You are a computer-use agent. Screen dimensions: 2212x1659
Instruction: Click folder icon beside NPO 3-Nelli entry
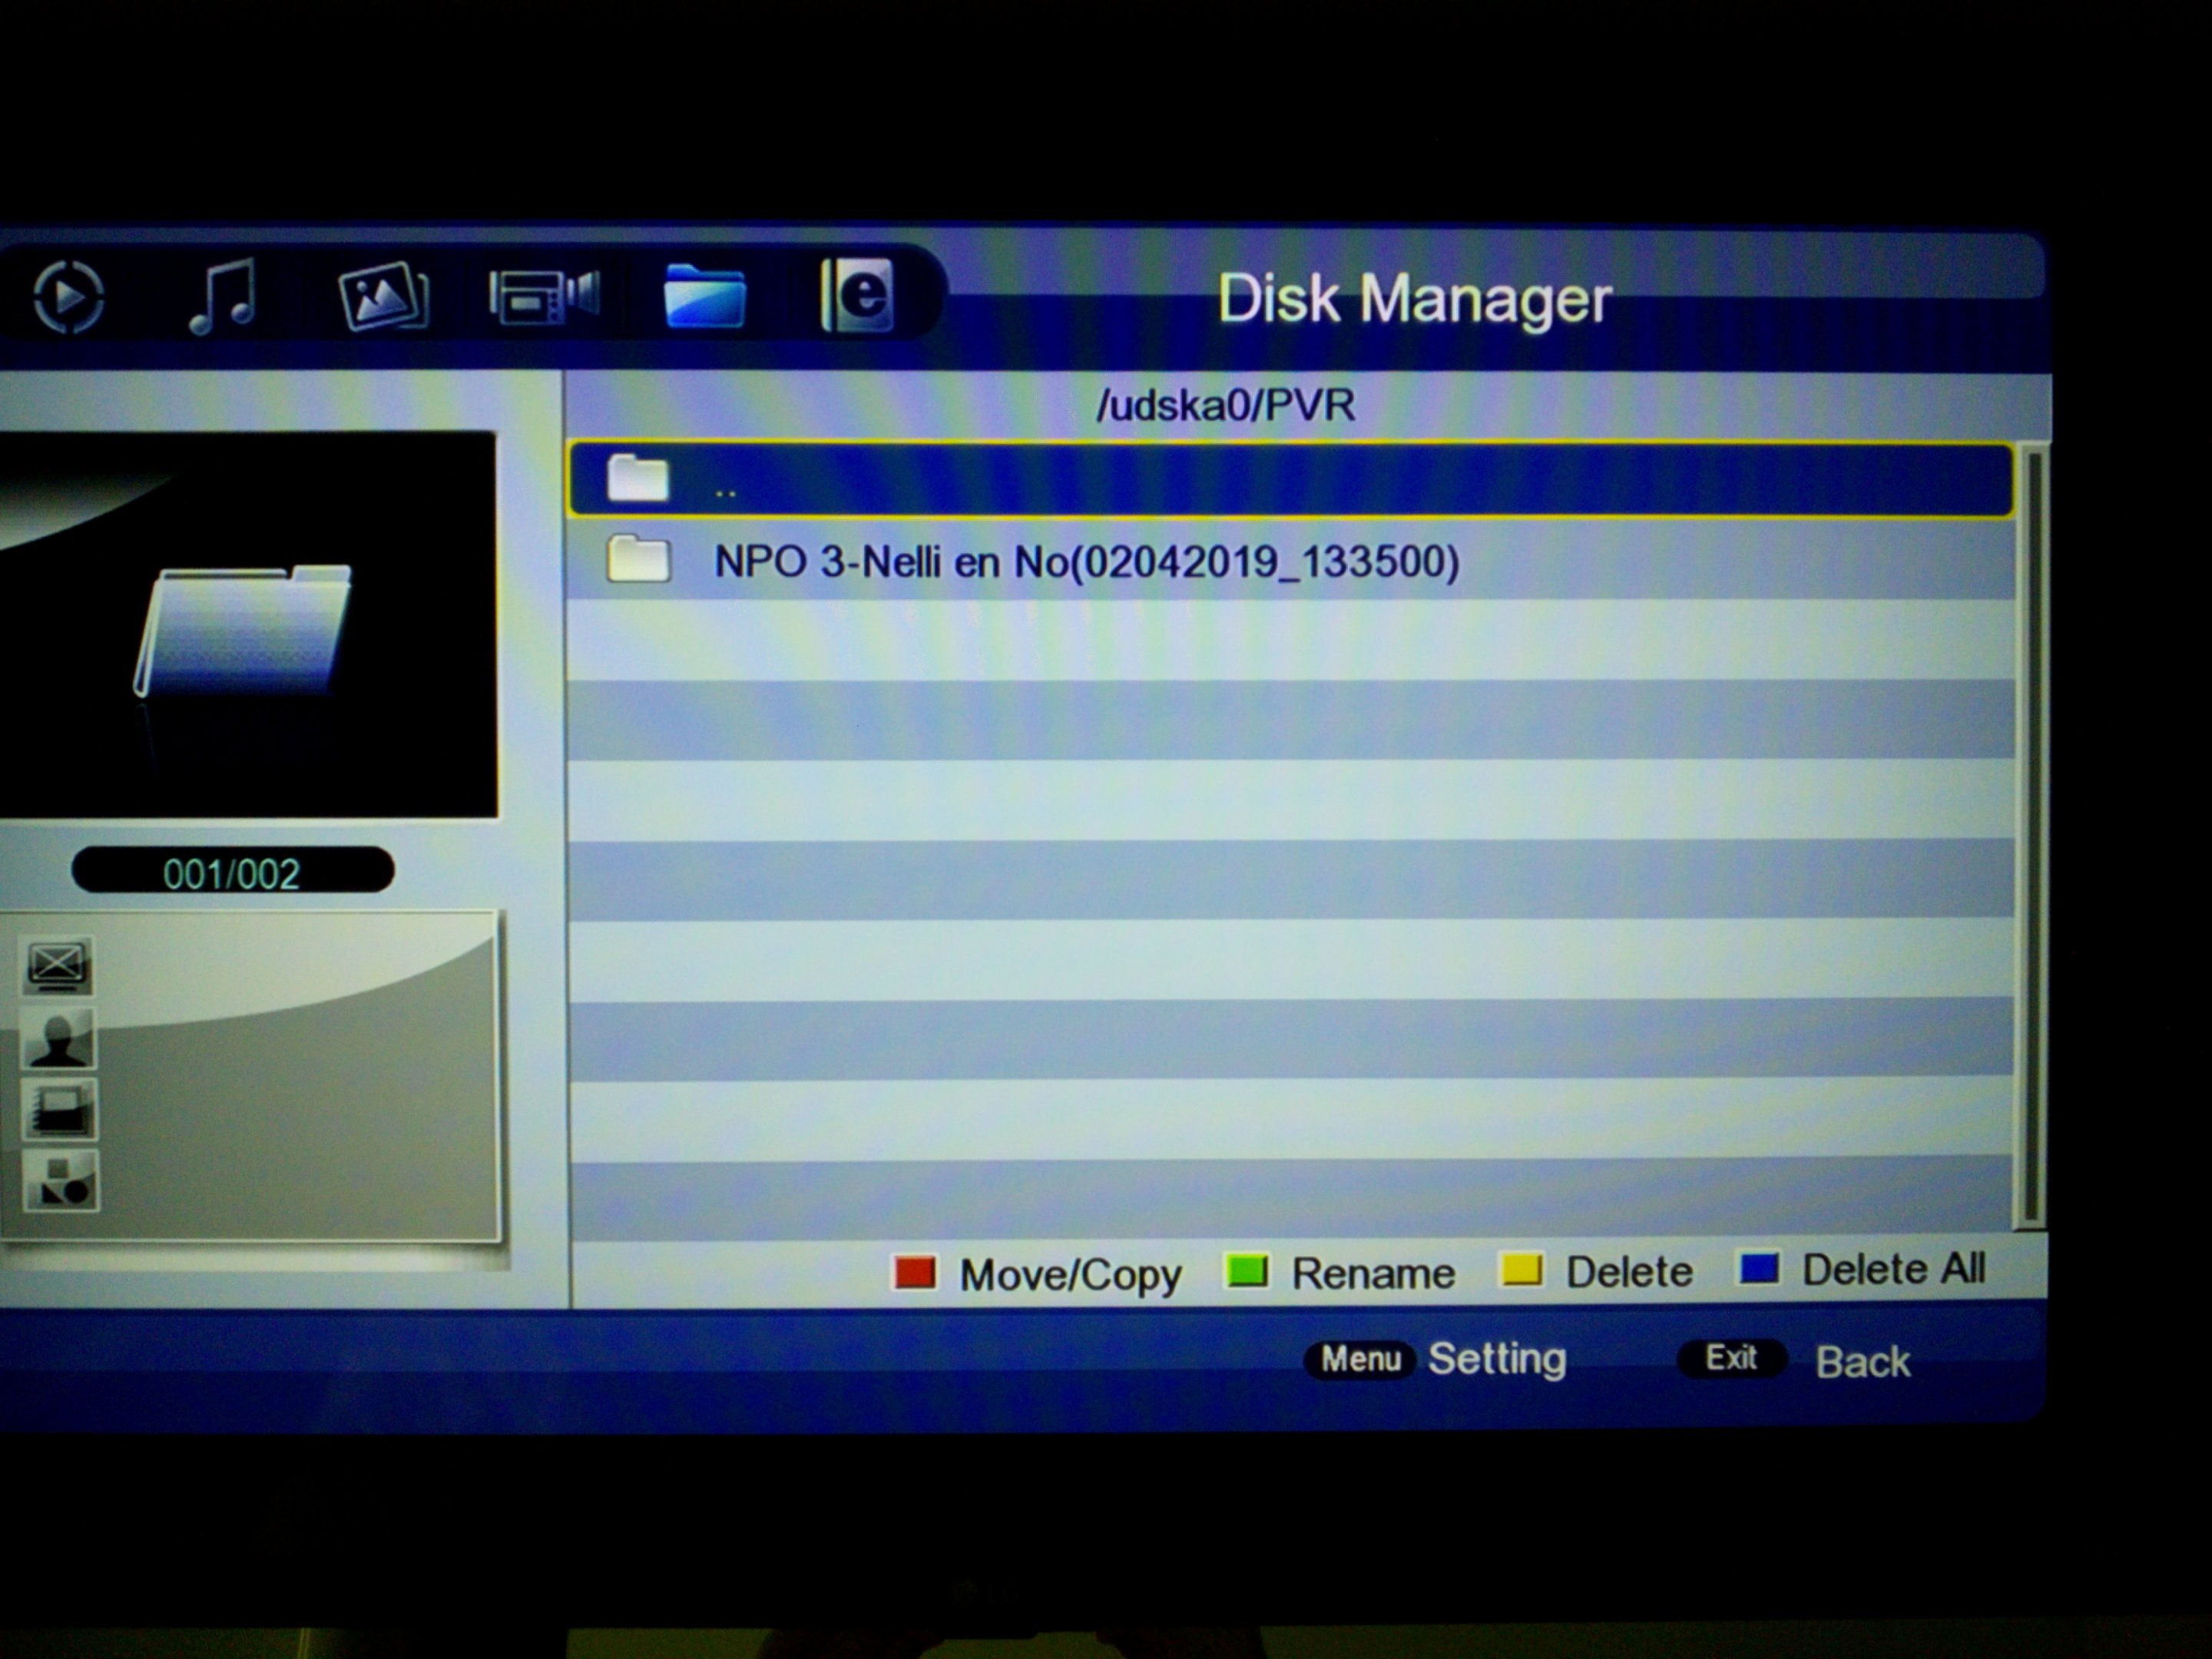[638, 559]
